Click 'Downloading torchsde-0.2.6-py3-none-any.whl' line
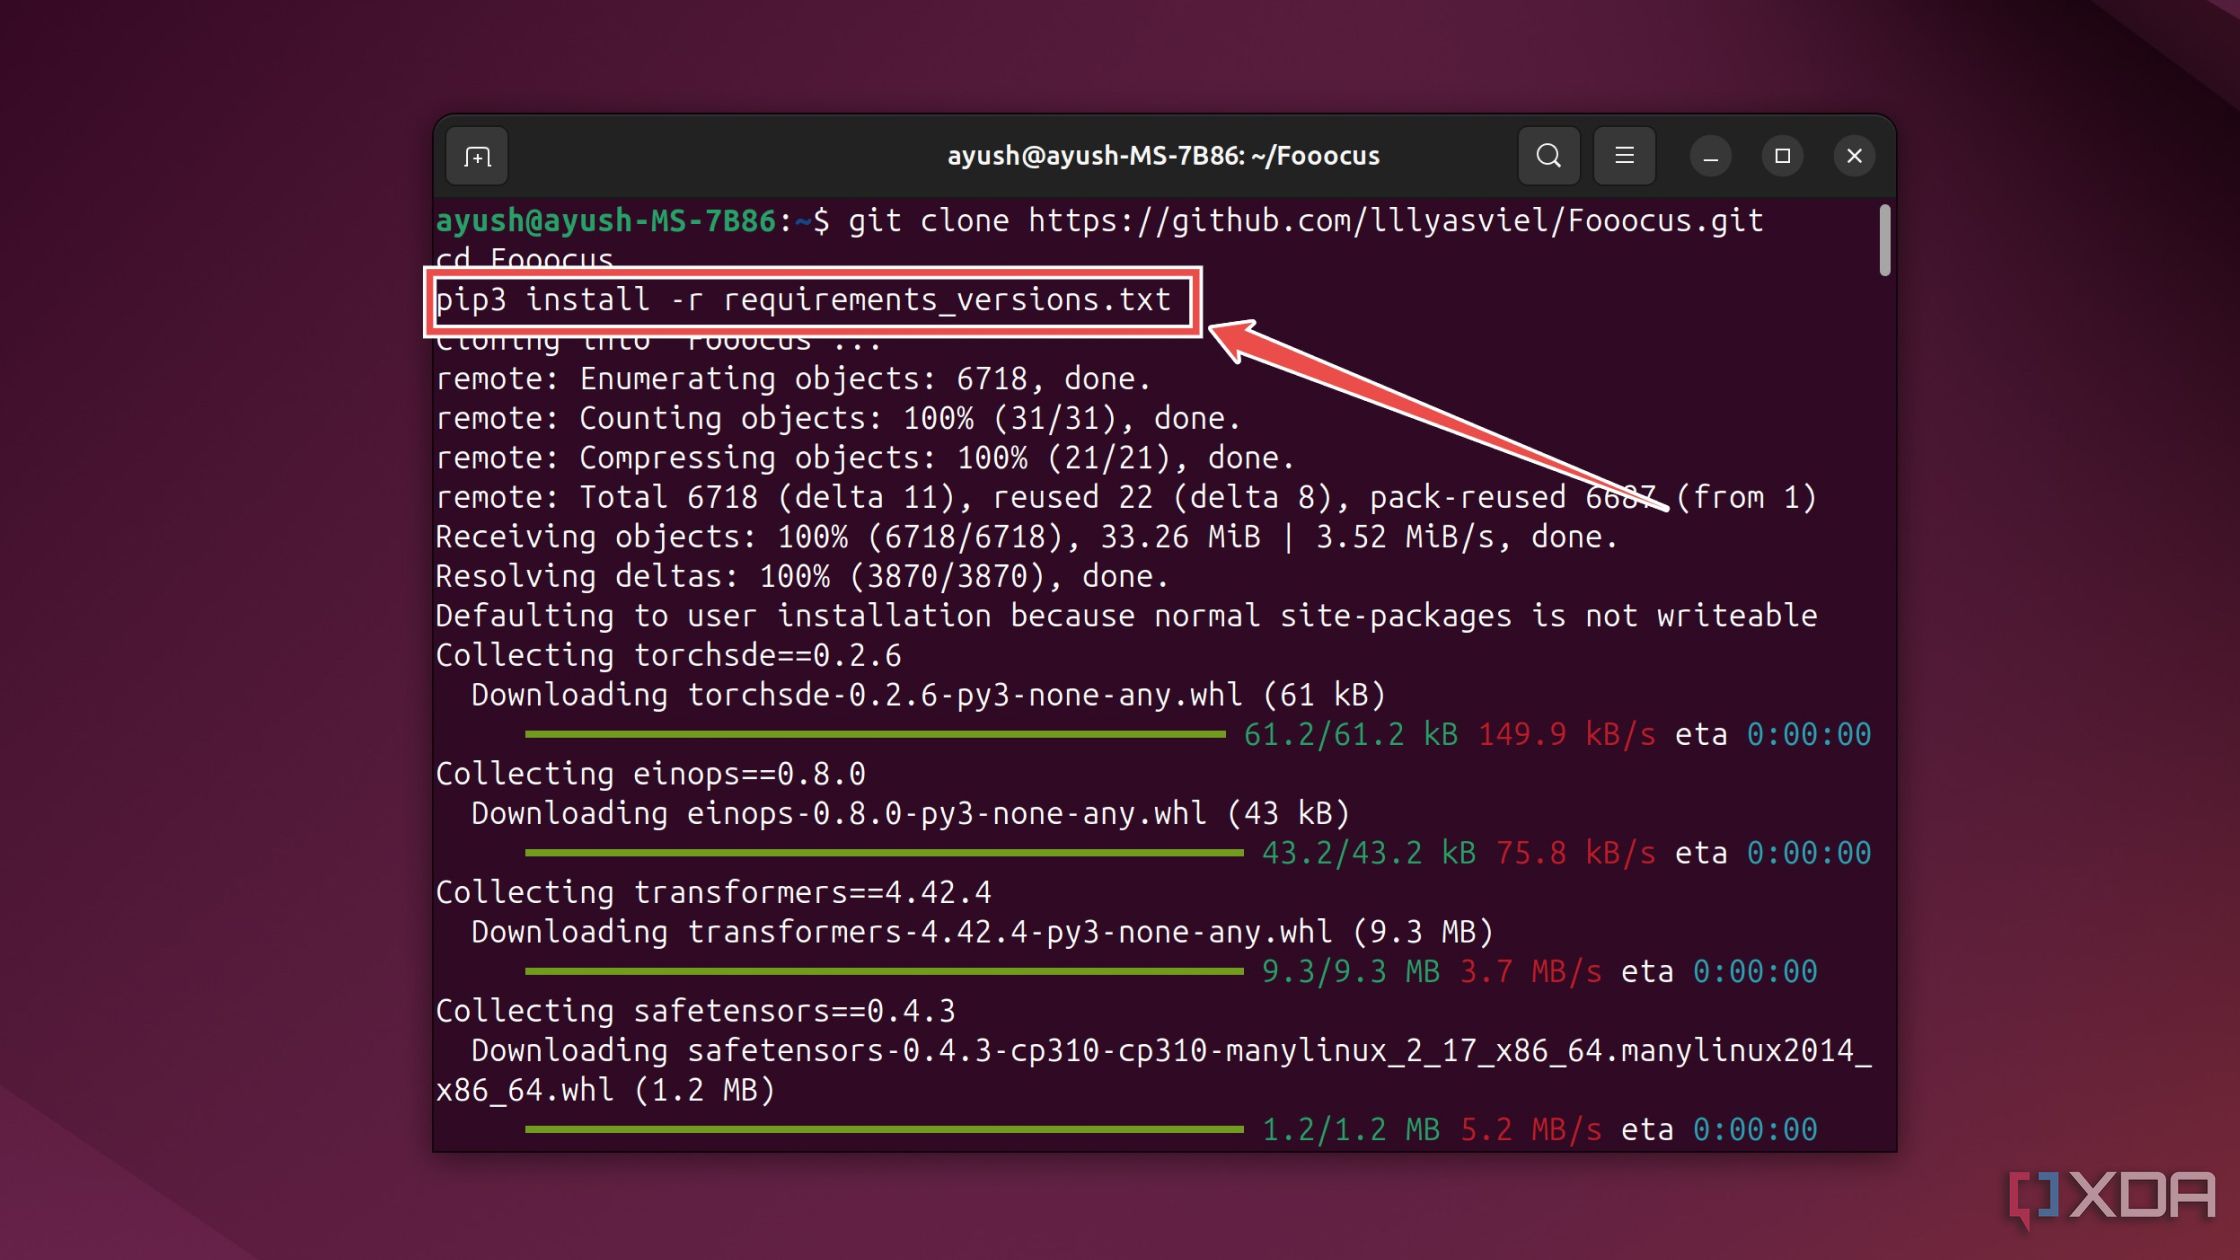Screen dimensions: 2240x1260 tap(928, 694)
